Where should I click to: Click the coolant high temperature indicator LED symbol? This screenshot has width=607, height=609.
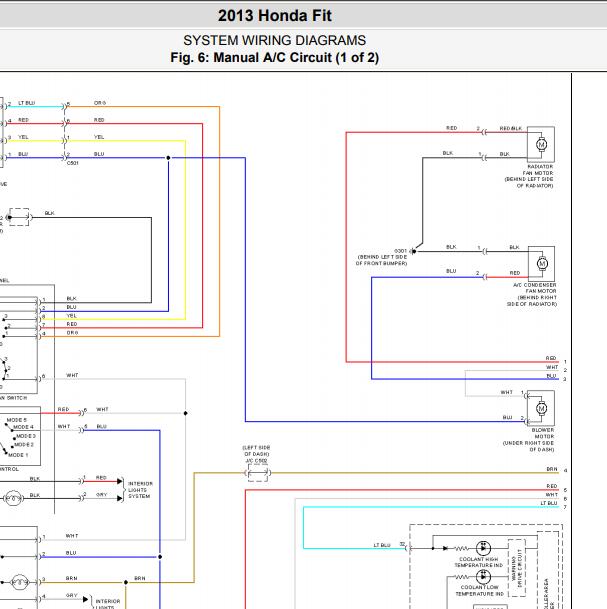click(483, 548)
